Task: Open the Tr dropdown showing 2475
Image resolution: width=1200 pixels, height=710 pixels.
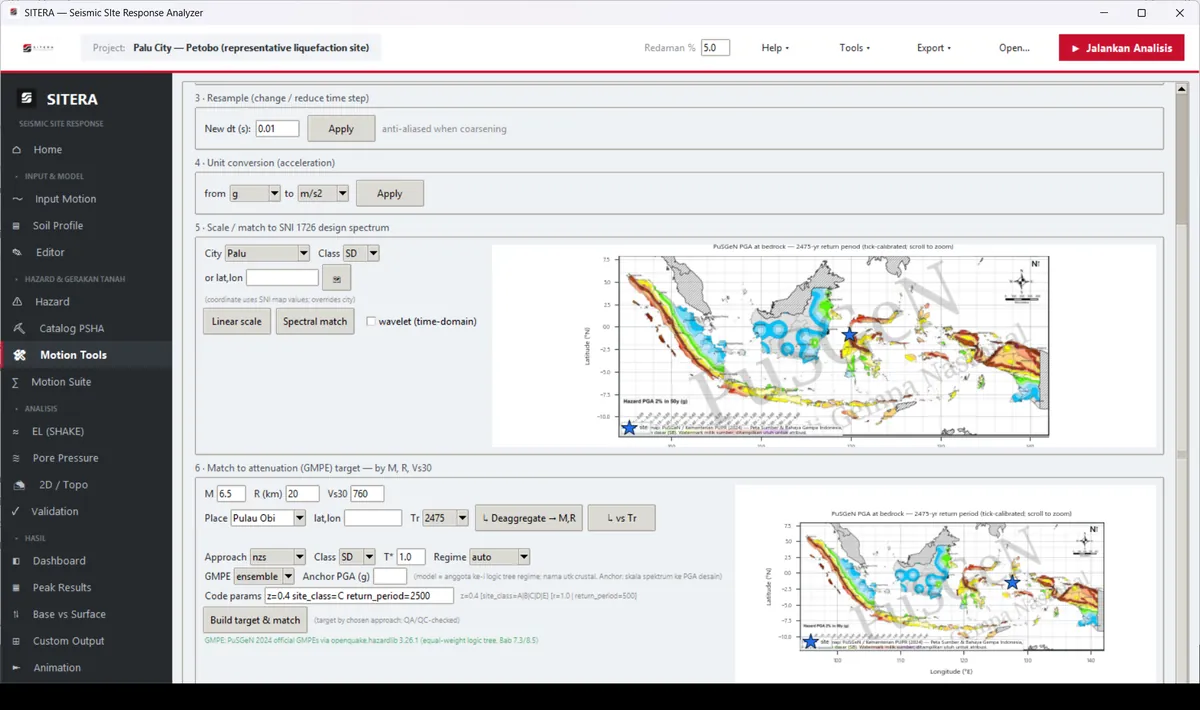Action: tap(445, 518)
